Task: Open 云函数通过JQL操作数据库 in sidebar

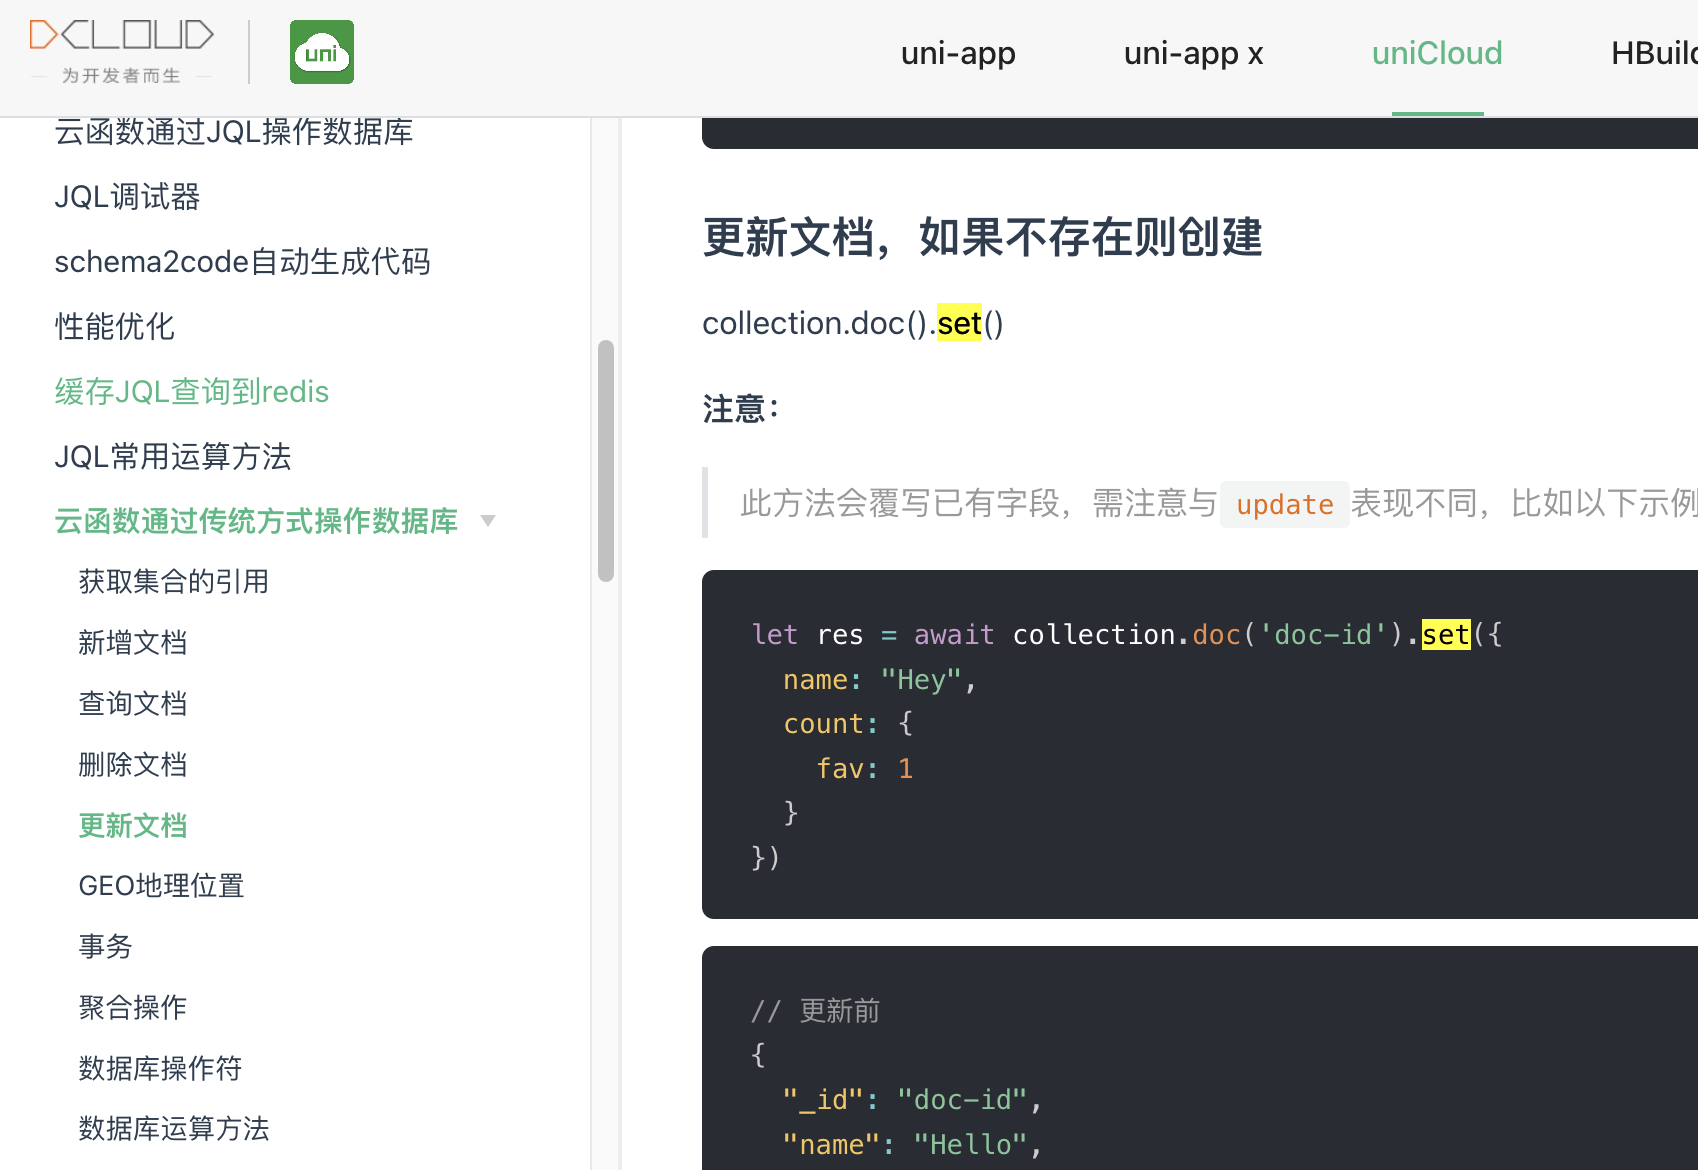Action: pos(234,132)
